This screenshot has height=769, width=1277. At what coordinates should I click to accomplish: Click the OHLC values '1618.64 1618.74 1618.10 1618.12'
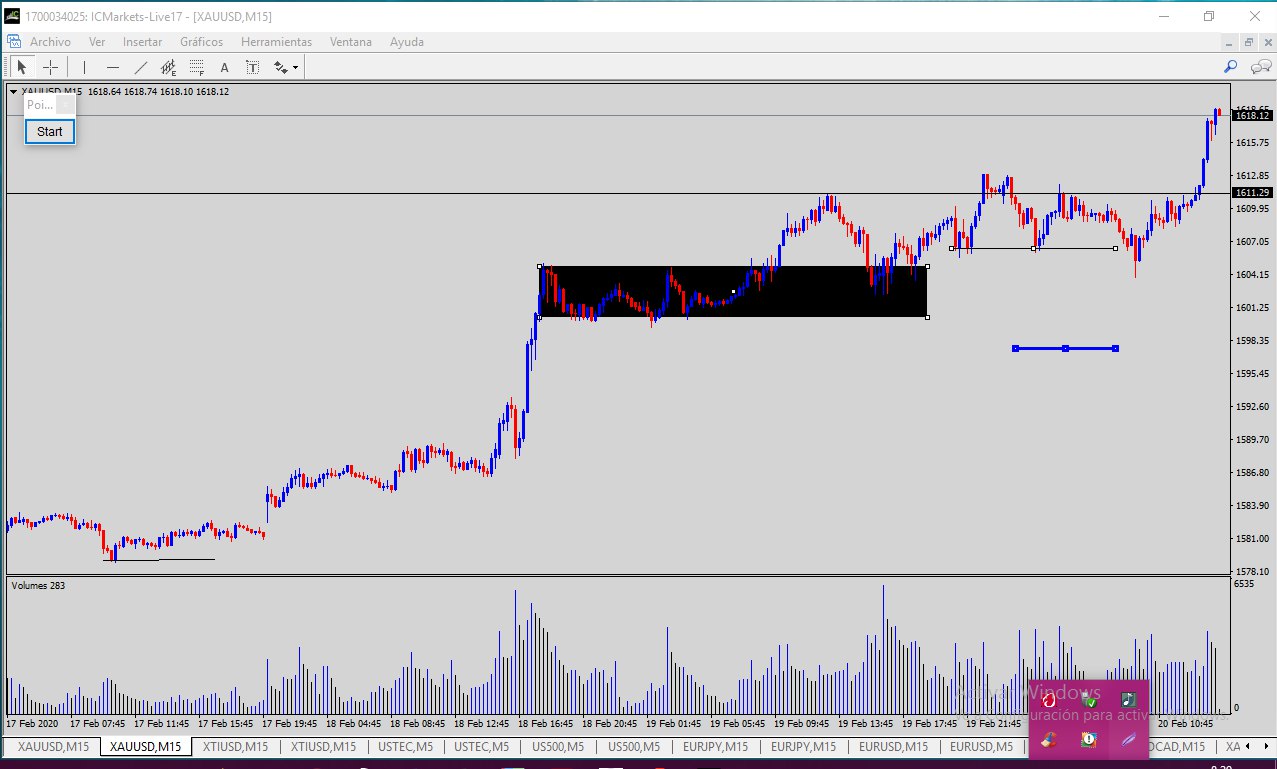pyautogui.click(x=158, y=91)
